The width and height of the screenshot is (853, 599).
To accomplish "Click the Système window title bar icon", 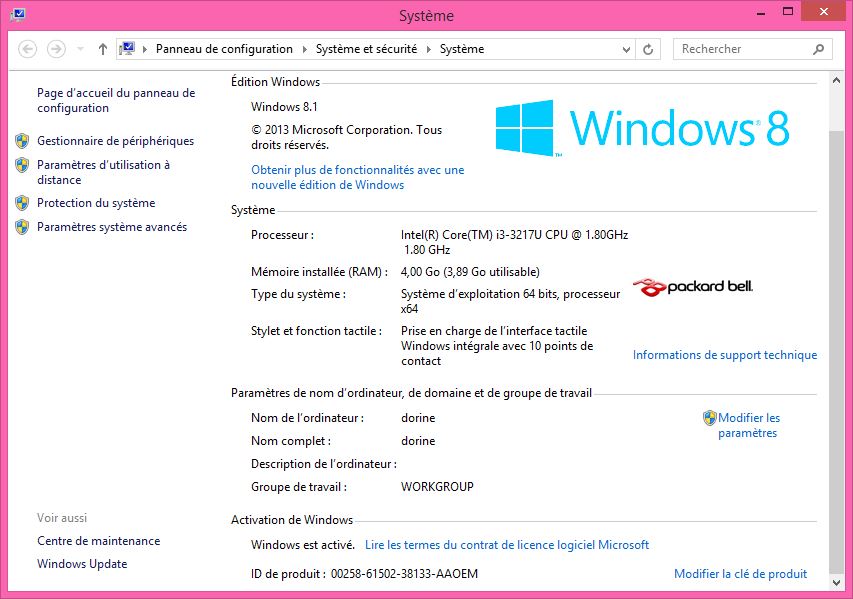I will [17, 15].
